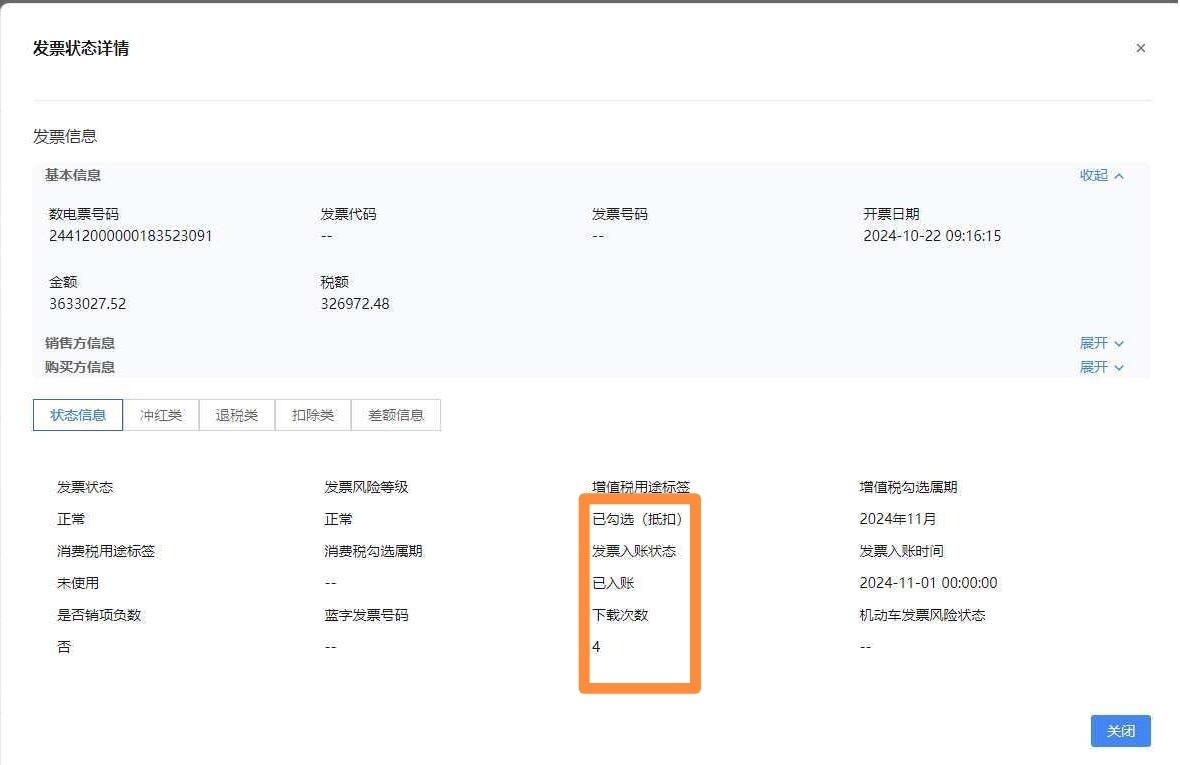Select the 退税类 tab
The width and height of the screenshot is (1180, 765).
click(237, 415)
